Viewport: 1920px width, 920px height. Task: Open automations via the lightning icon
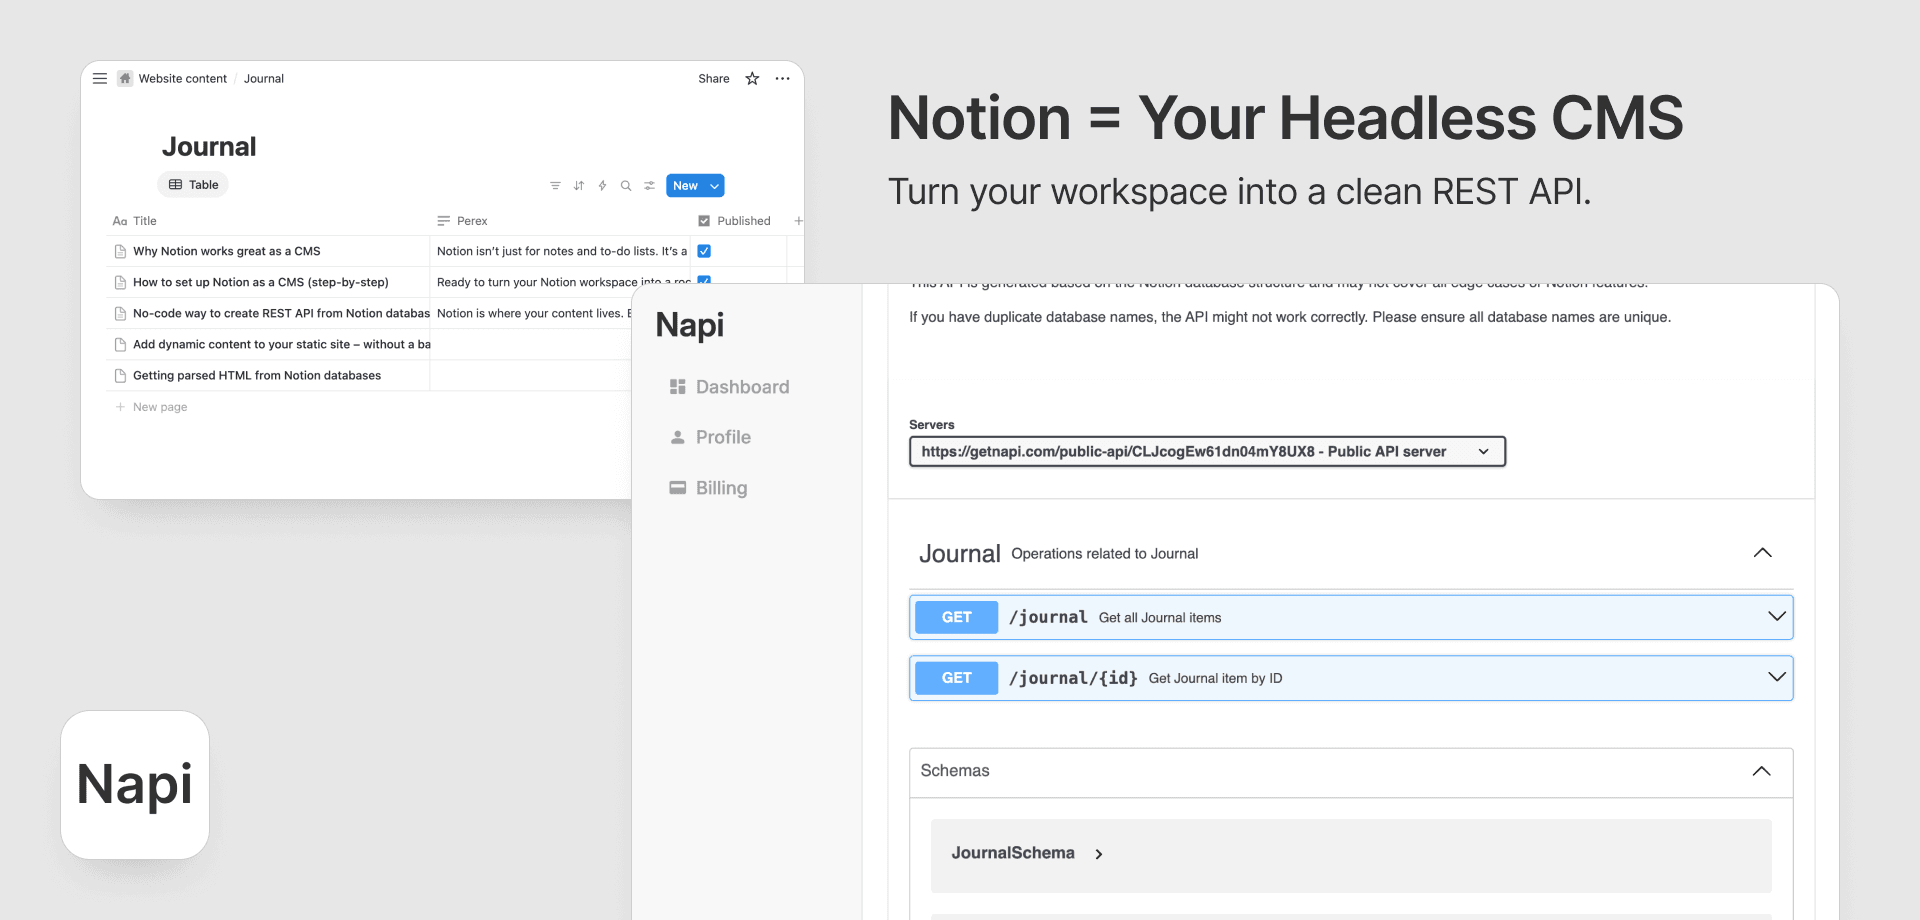pos(602,186)
